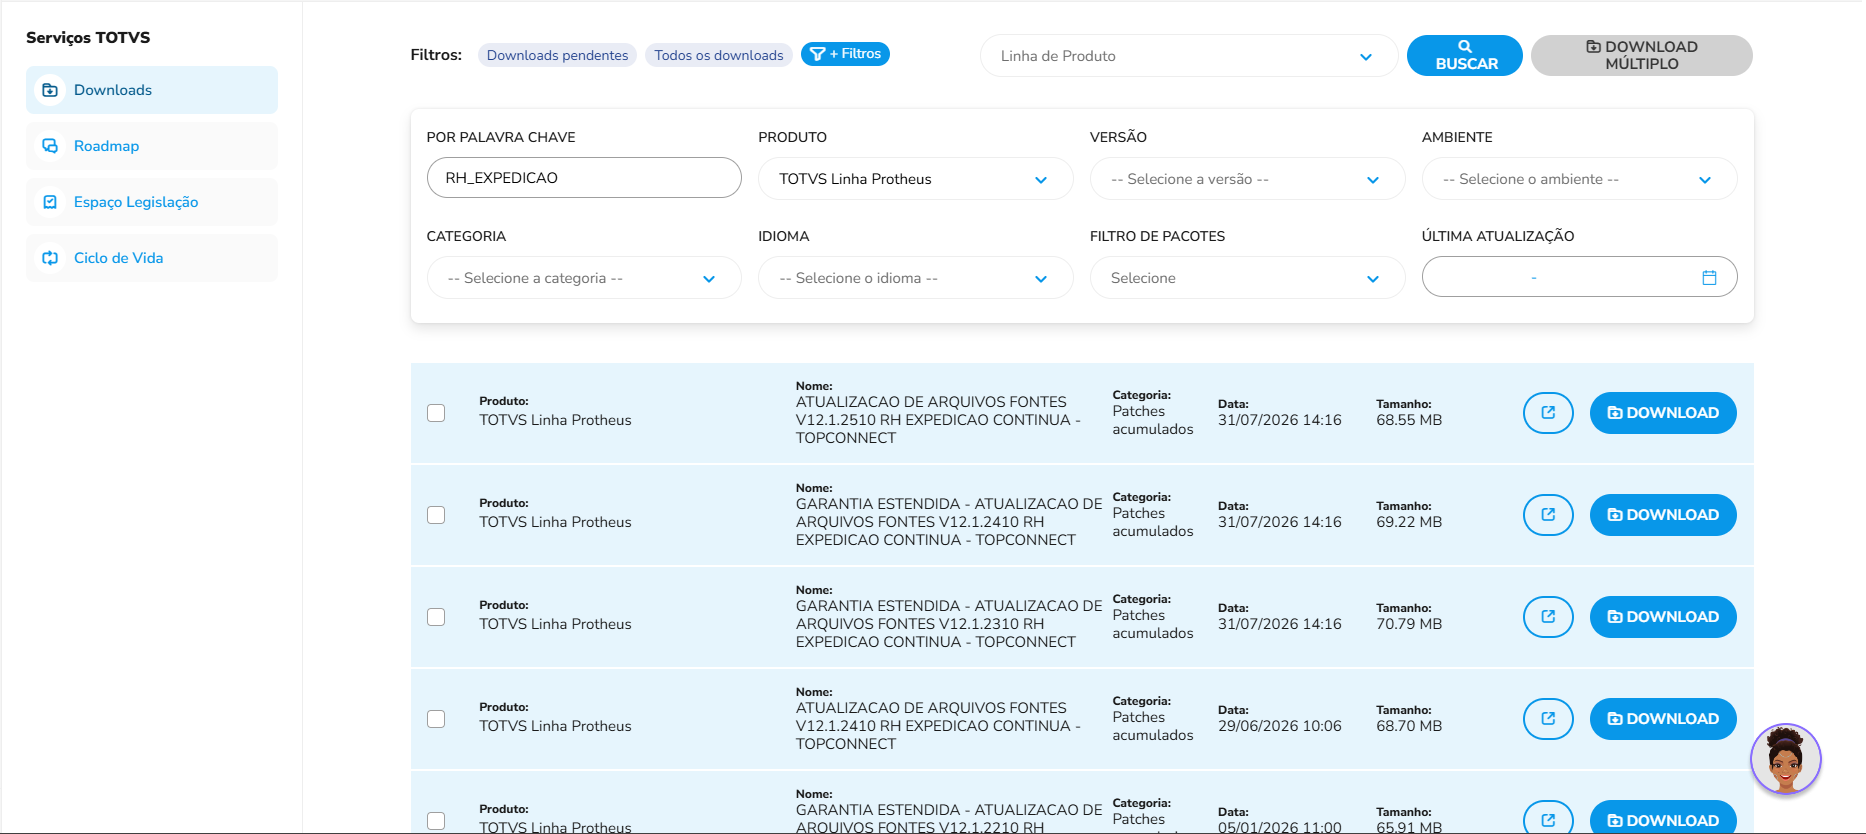Download the 70.79 MB Garantia Estendida package
Viewport: 1866px width, 834px height.
coord(1663,617)
